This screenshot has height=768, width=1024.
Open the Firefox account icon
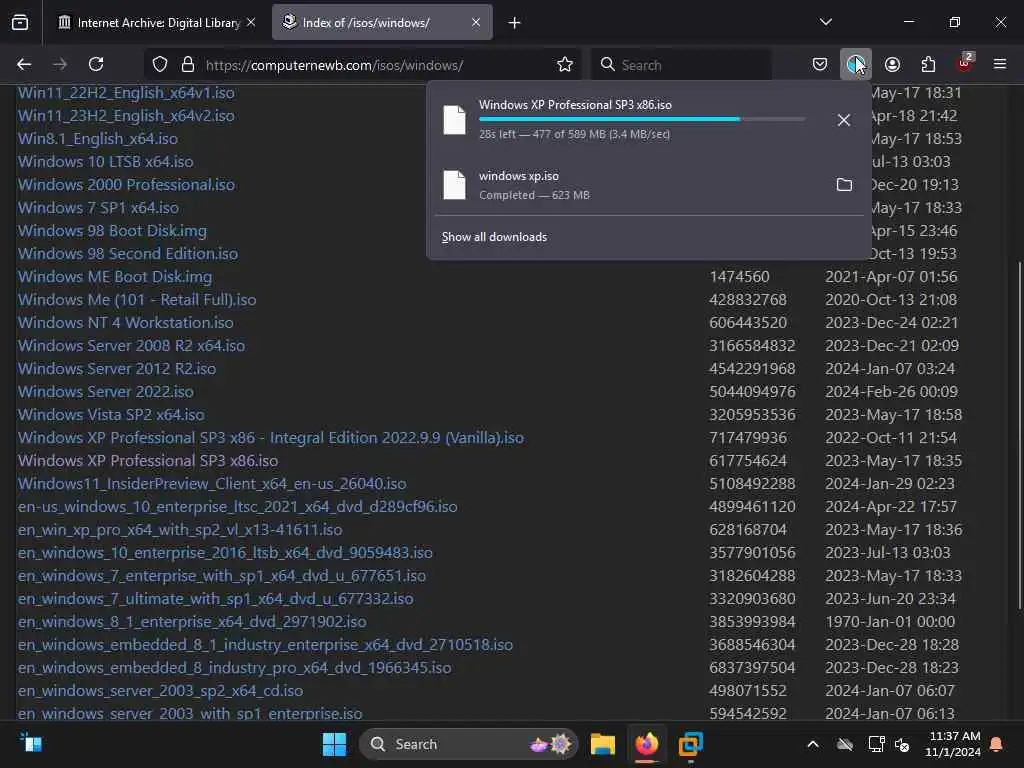[892, 65]
